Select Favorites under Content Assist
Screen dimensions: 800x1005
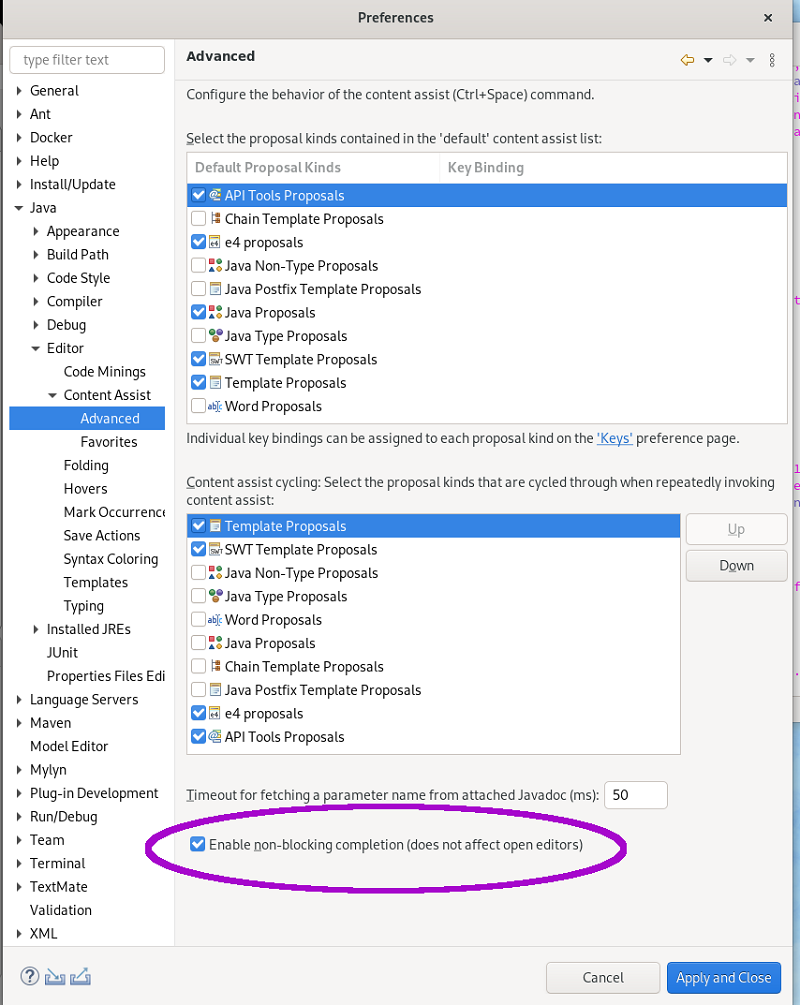[109, 442]
